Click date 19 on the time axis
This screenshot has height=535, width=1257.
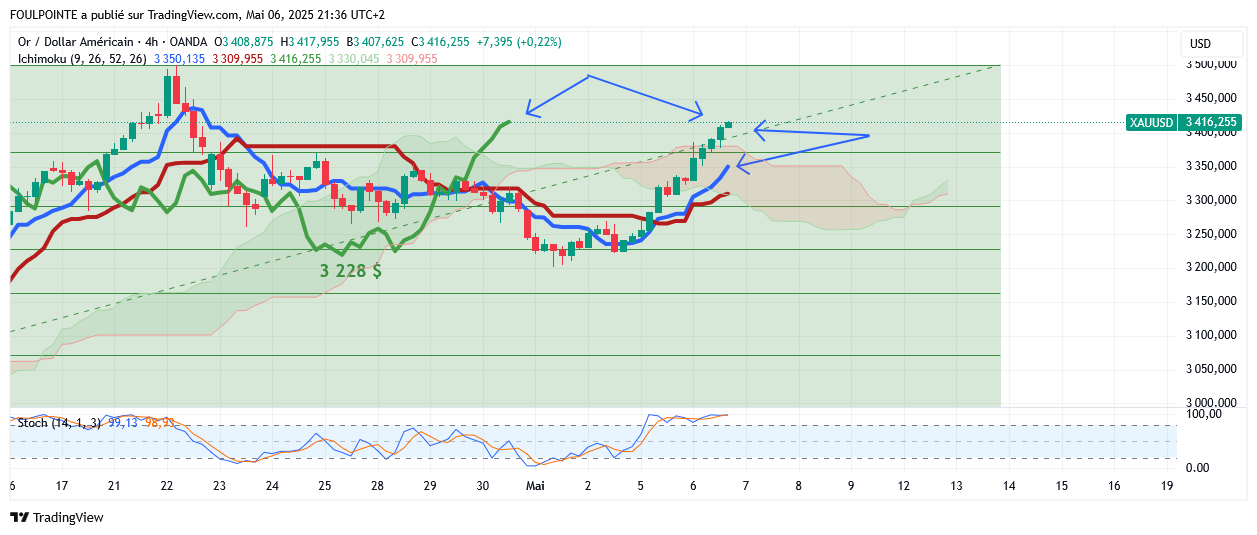point(1167,486)
